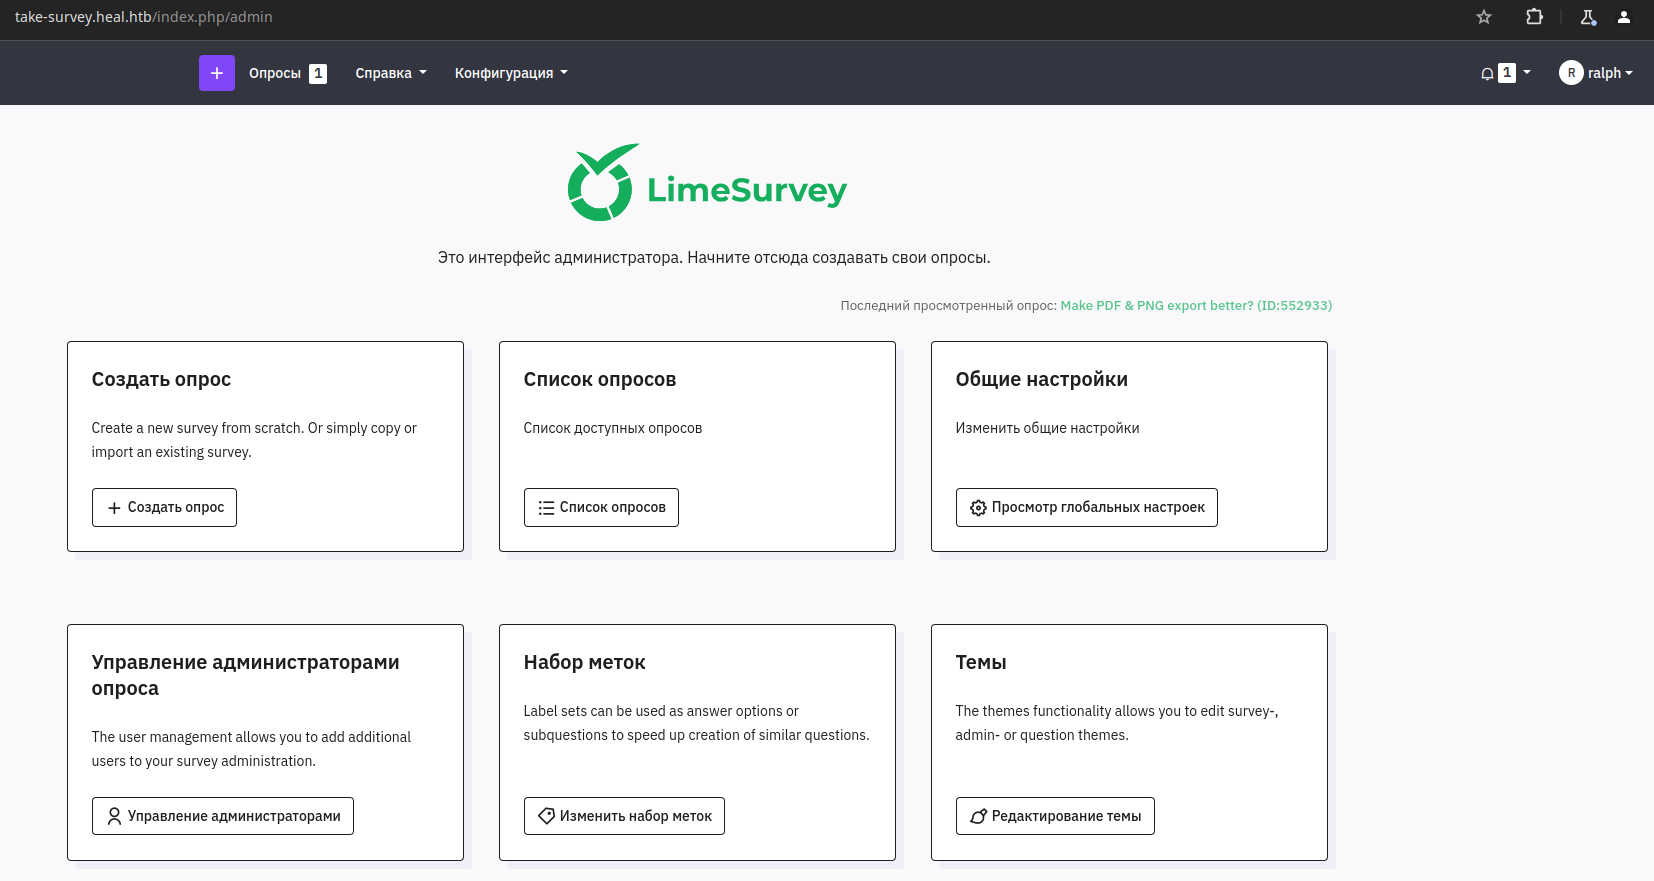Expand the Конфигурация configuration dropdown

(x=511, y=73)
